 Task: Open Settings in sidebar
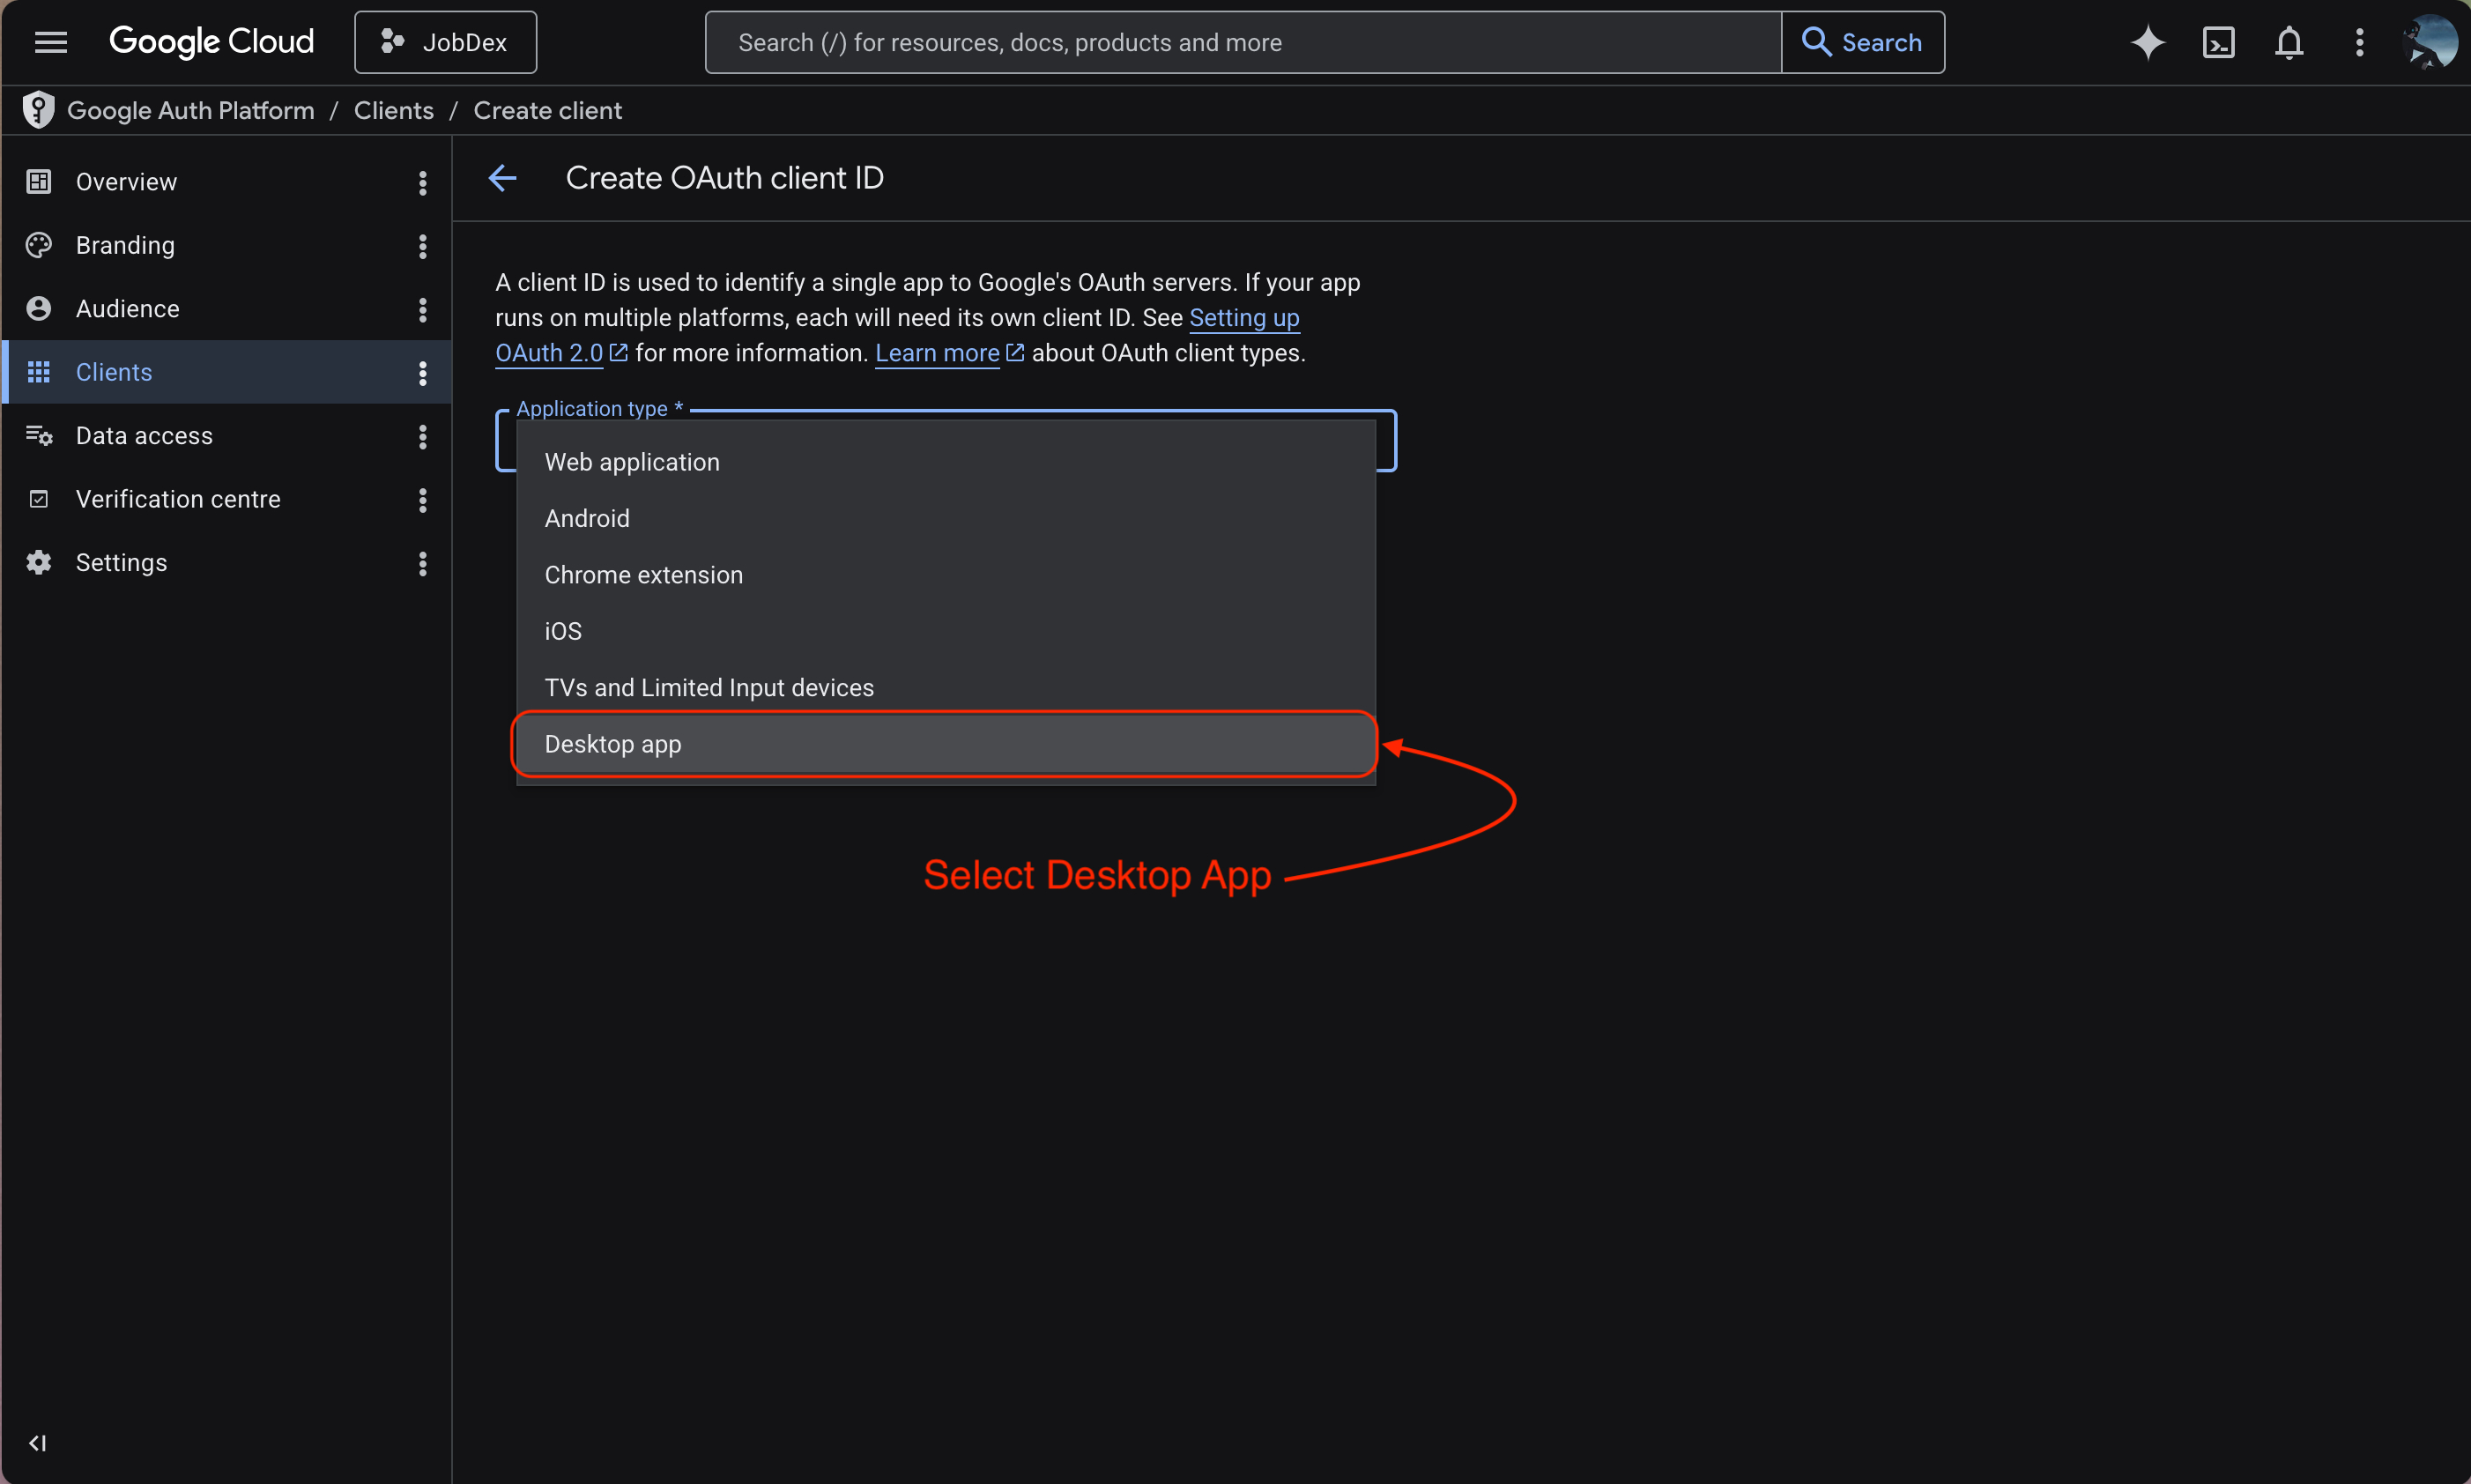click(226, 563)
